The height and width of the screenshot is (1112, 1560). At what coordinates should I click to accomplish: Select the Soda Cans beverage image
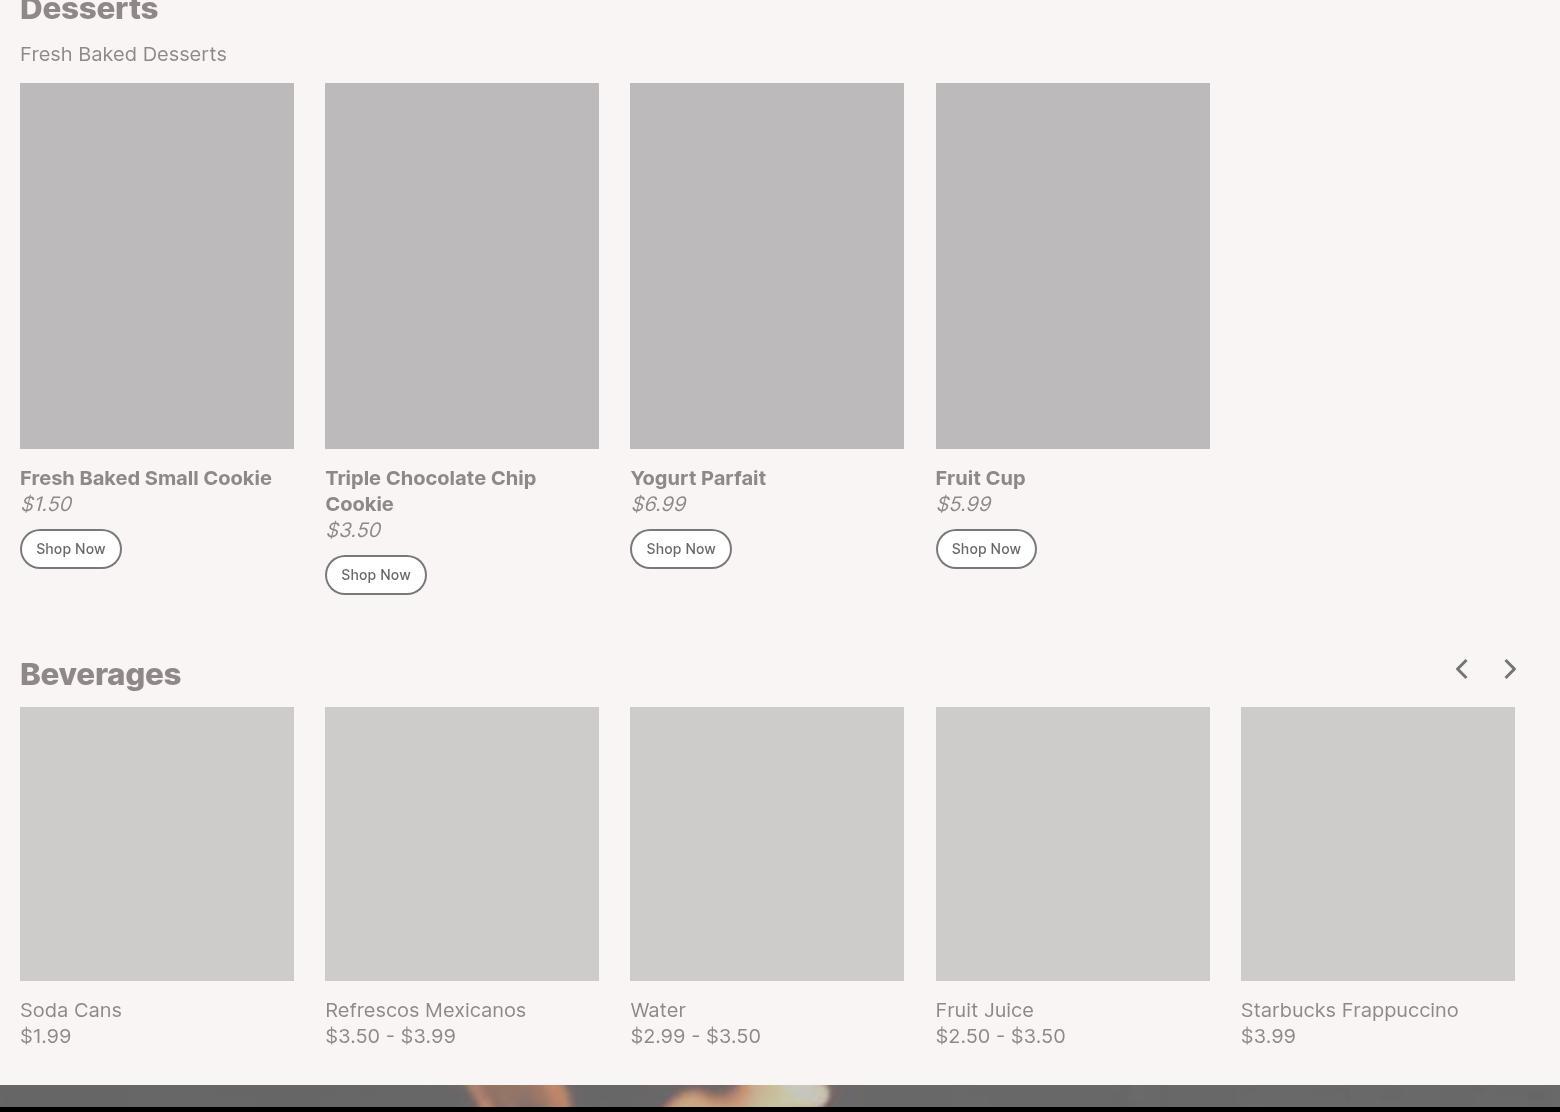click(157, 844)
